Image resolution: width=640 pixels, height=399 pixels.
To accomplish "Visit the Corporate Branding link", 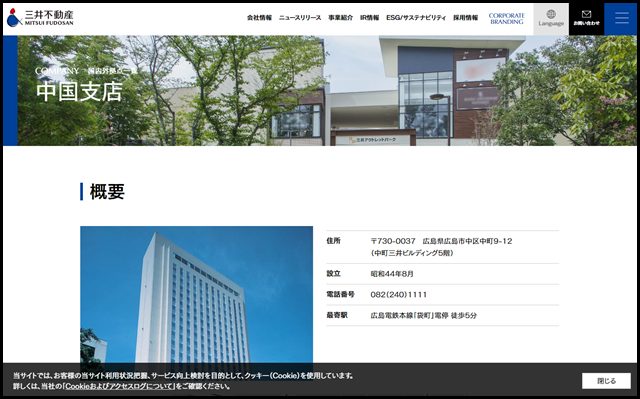I will pyautogui.click(x=507, y=18).
